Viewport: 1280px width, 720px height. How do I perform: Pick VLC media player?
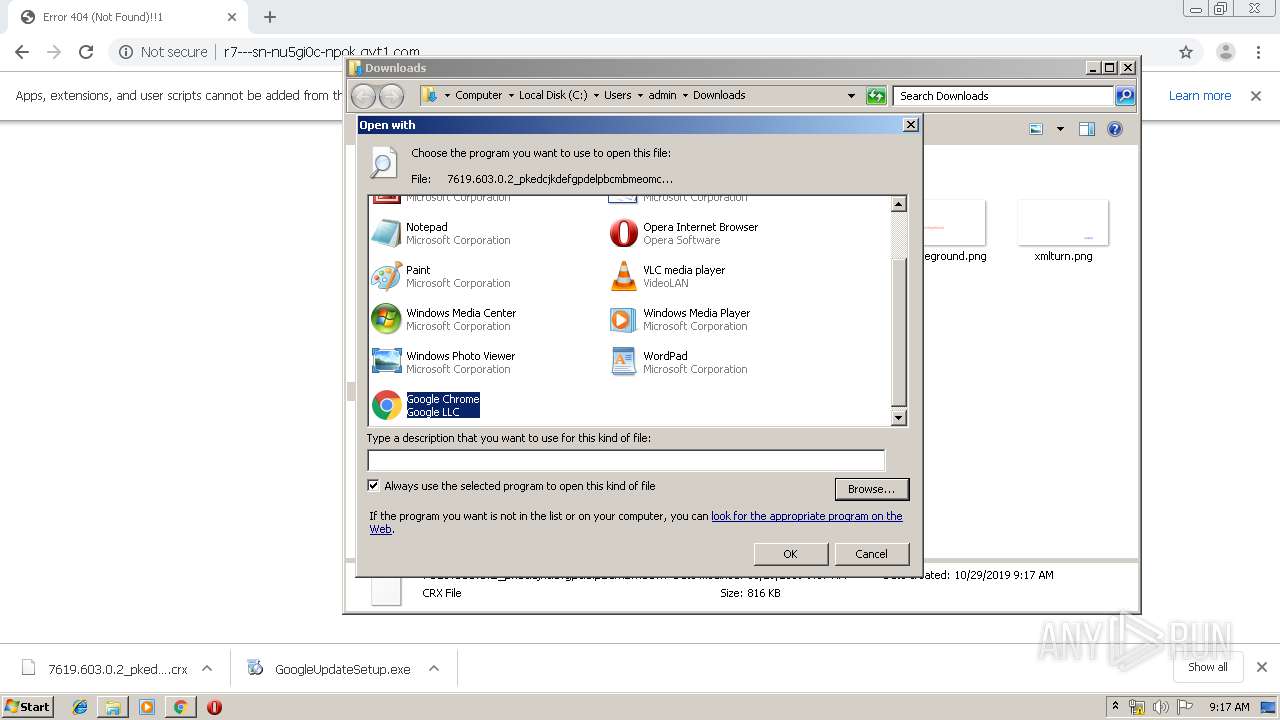(x=667, y=276)
